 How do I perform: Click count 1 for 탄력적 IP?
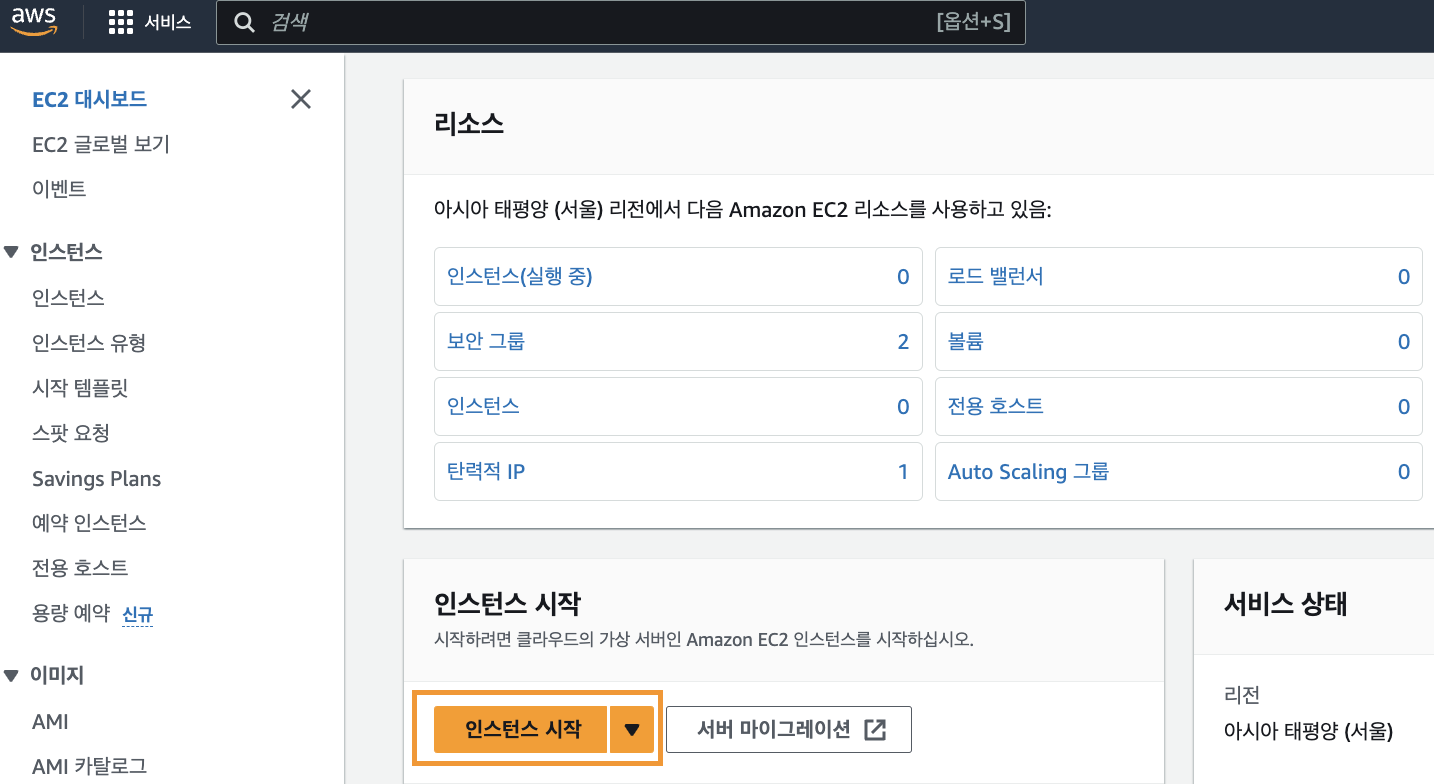pos(903,472)
